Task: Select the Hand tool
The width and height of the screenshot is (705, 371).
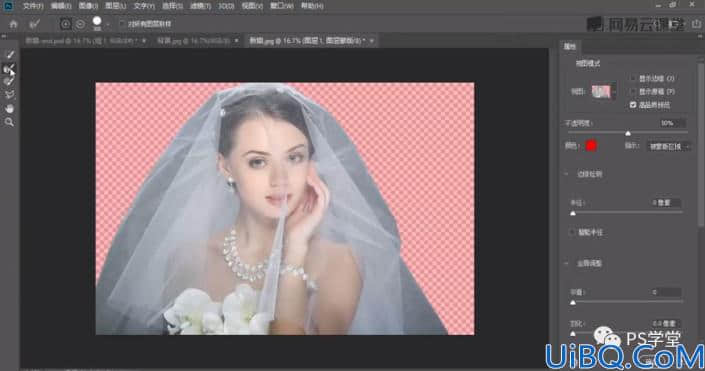Action: pos(9,108)
